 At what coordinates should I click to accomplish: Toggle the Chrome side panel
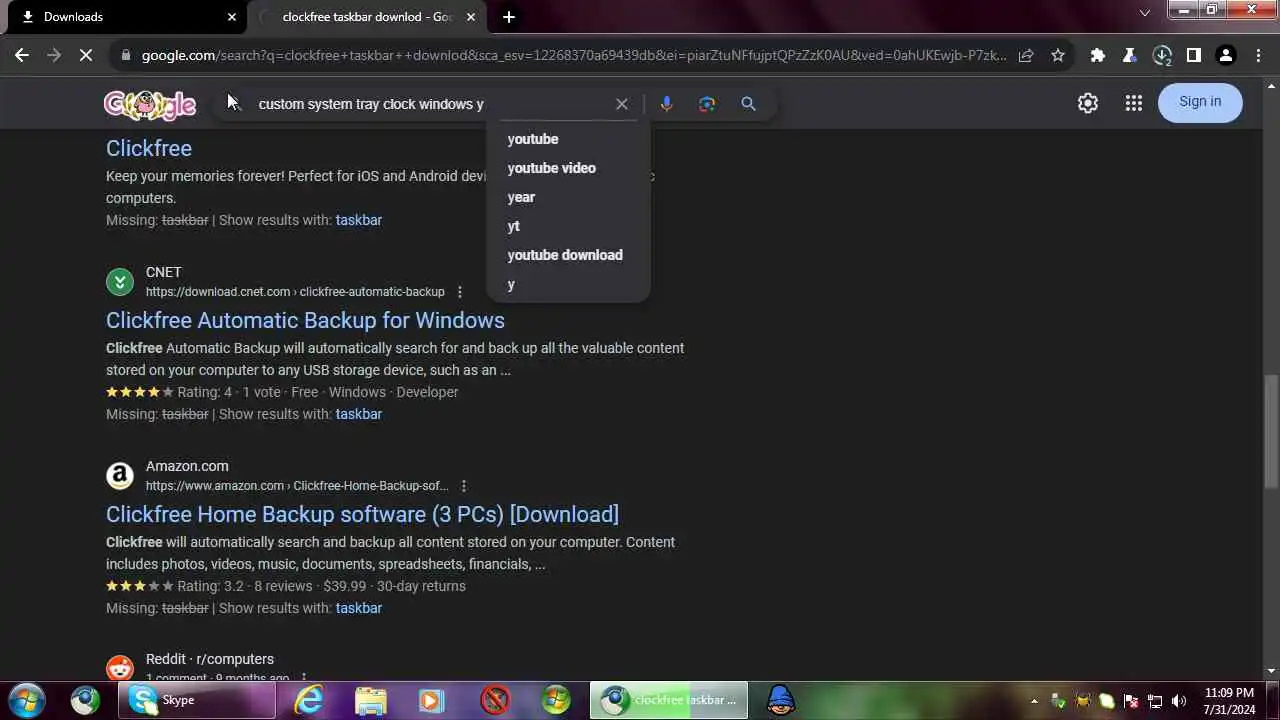pyautogui.click(x=1194, y=56)
